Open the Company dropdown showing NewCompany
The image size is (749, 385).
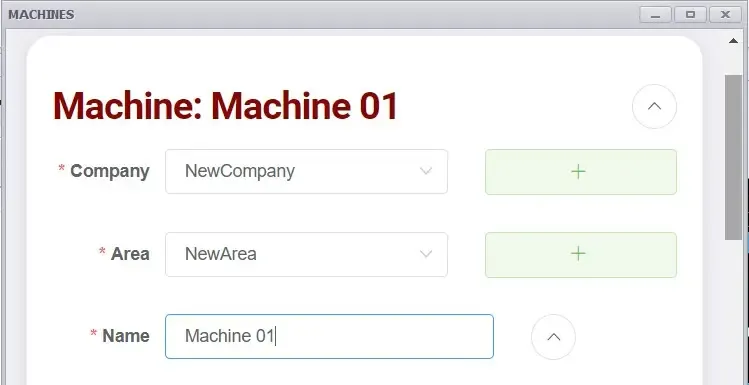pyautogui.click(x=306, y=171)
